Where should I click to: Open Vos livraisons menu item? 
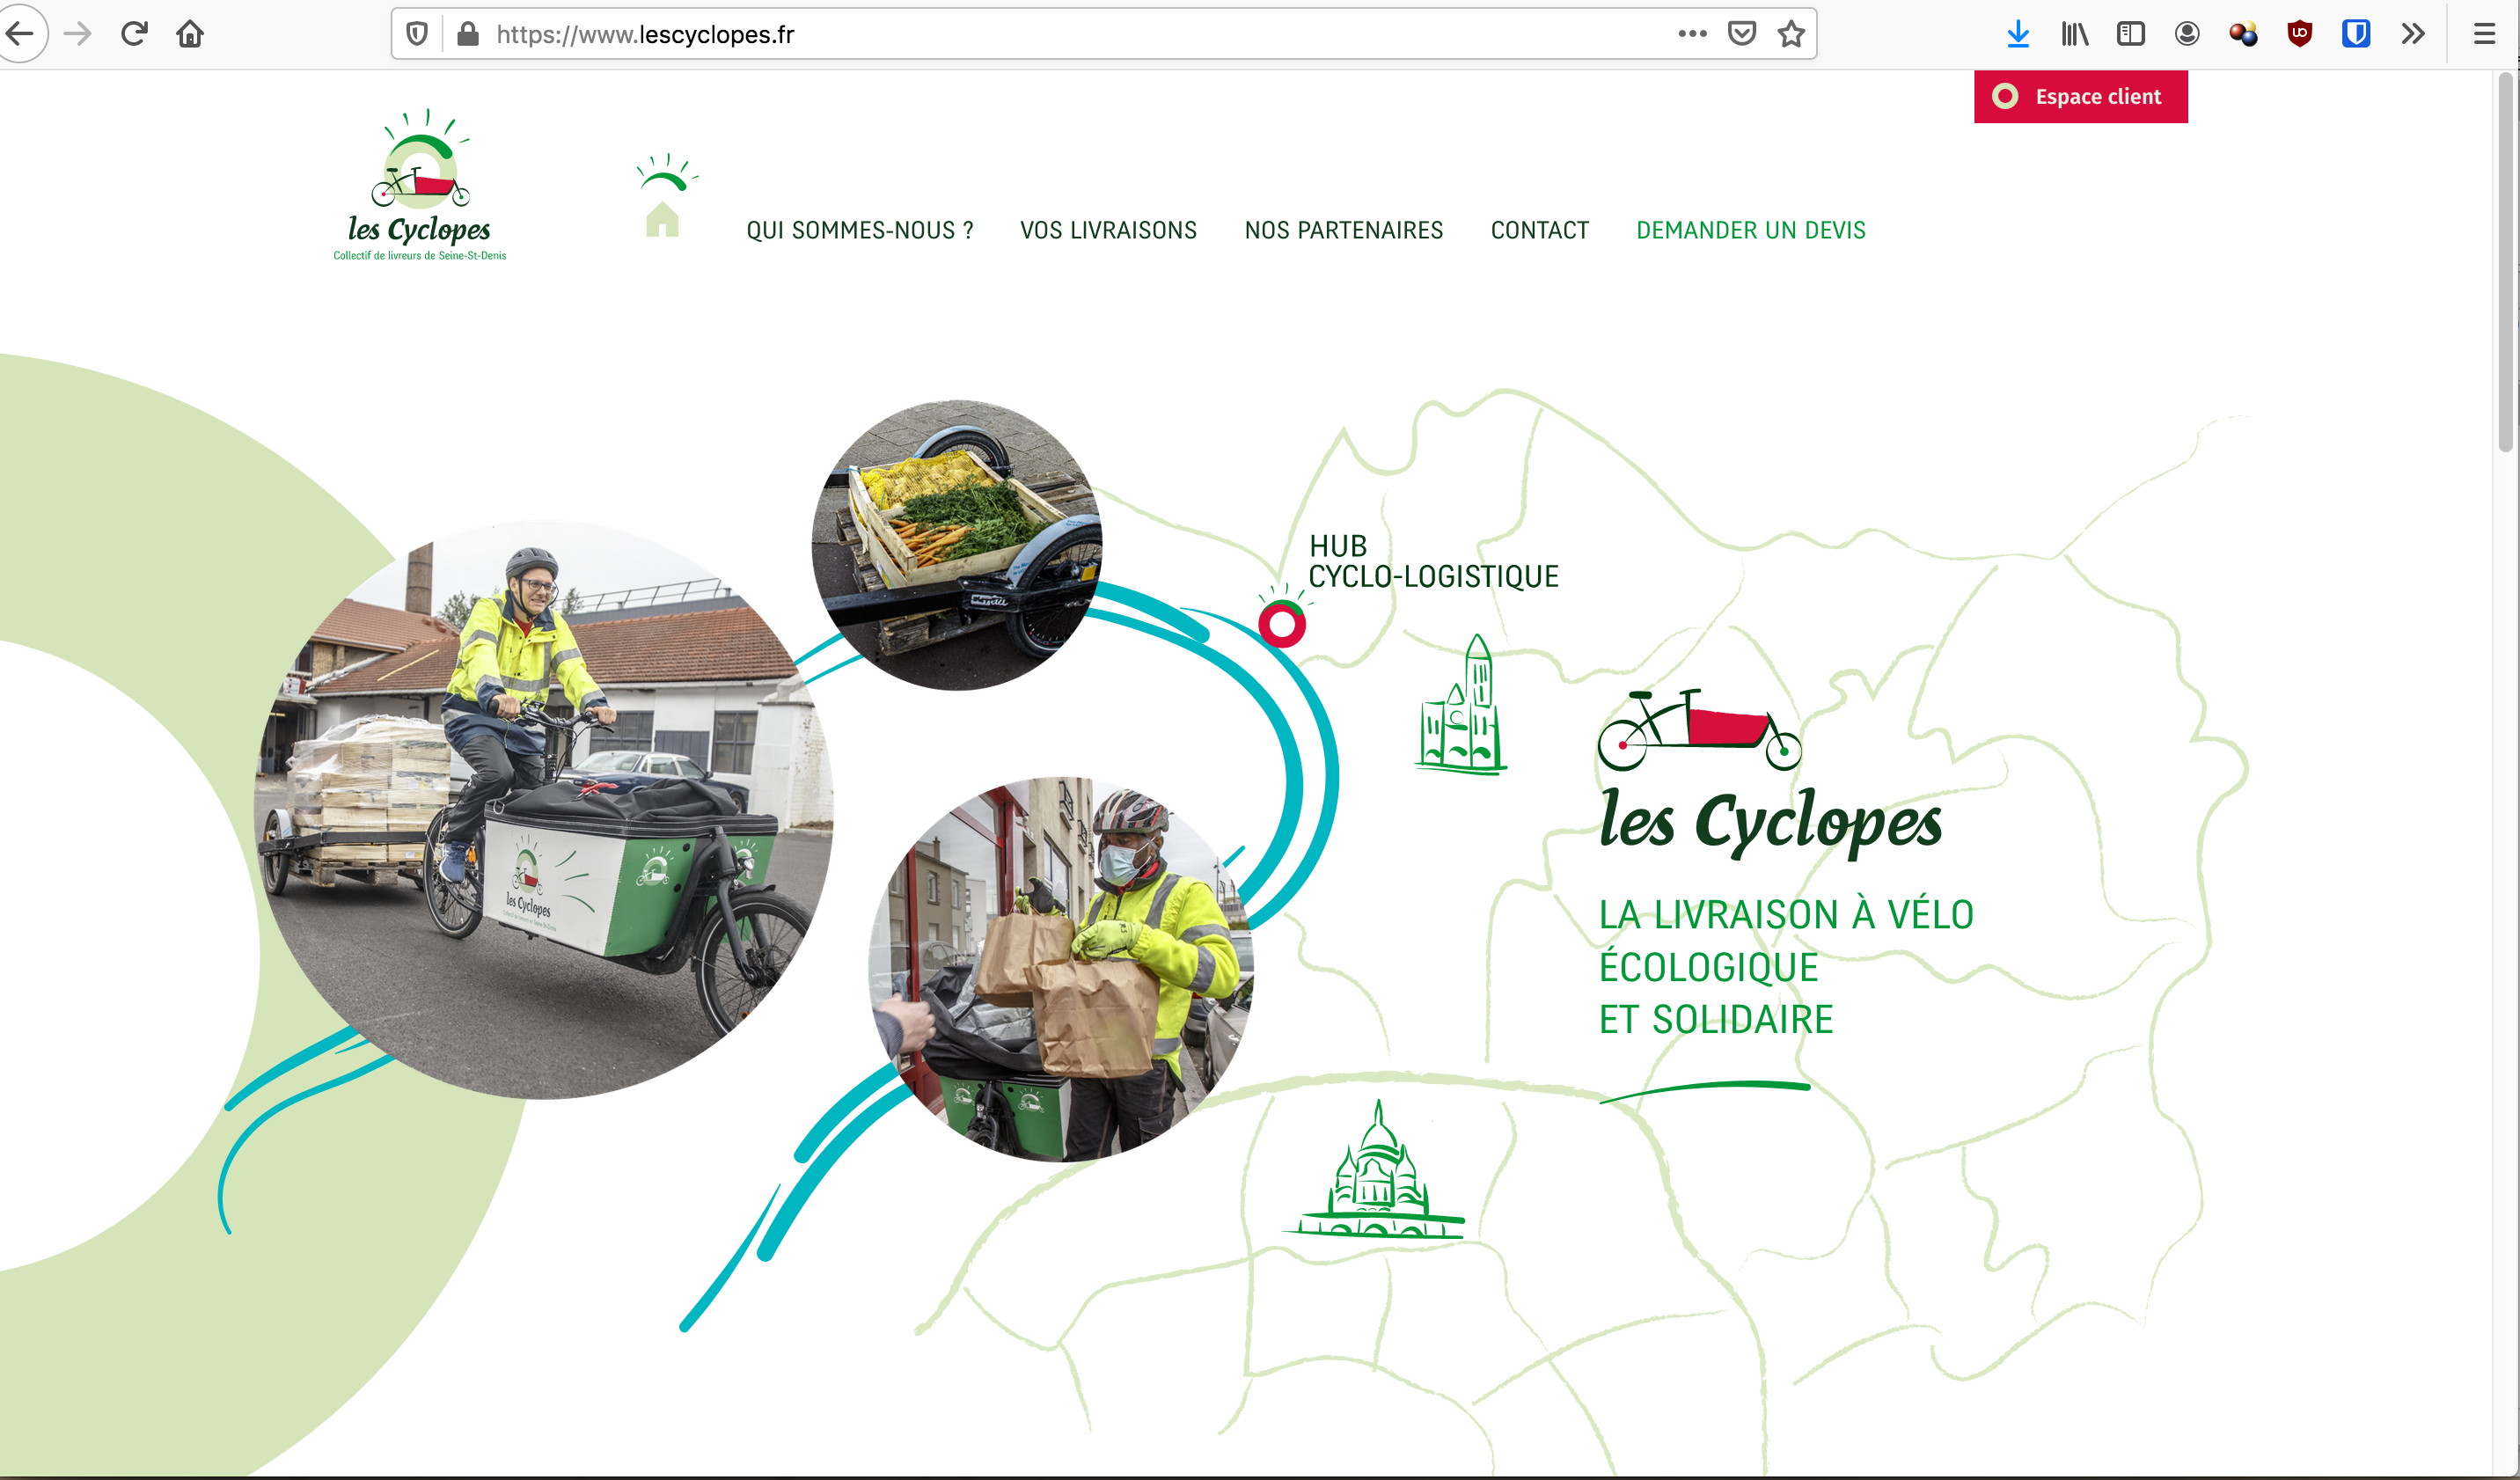pos(1108,230)
